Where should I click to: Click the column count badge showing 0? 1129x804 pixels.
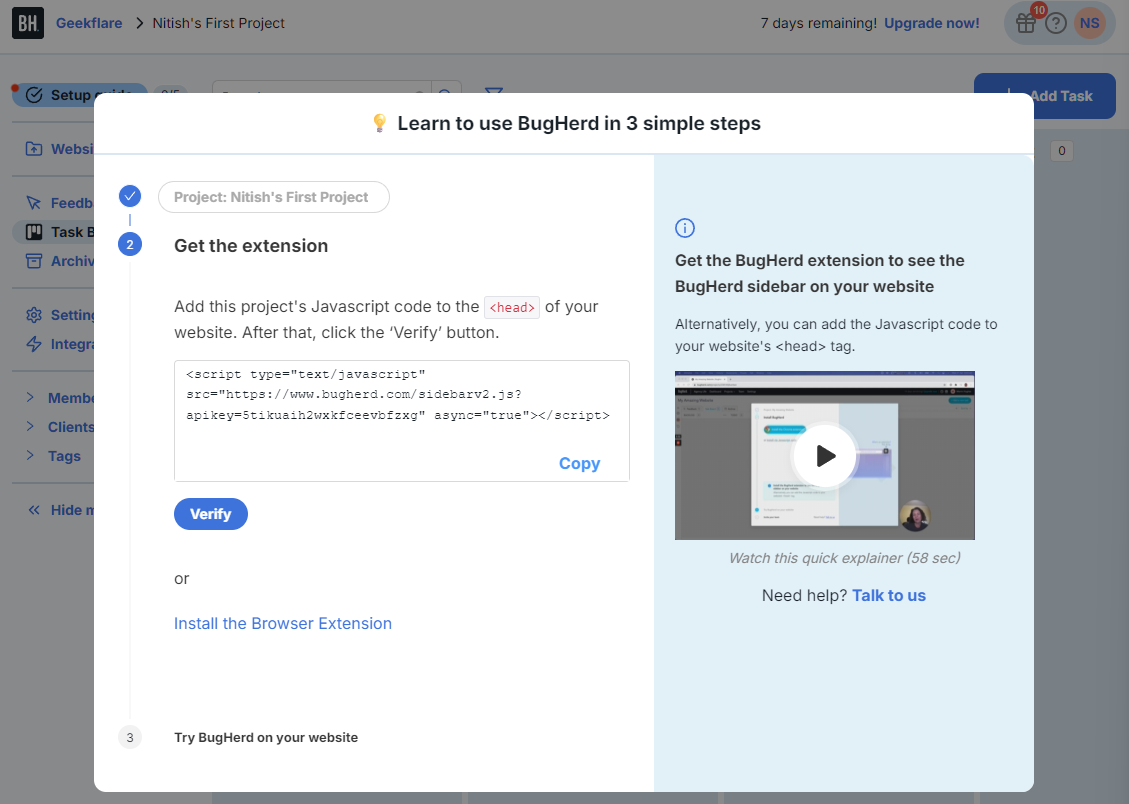[x=1061, y=151]
